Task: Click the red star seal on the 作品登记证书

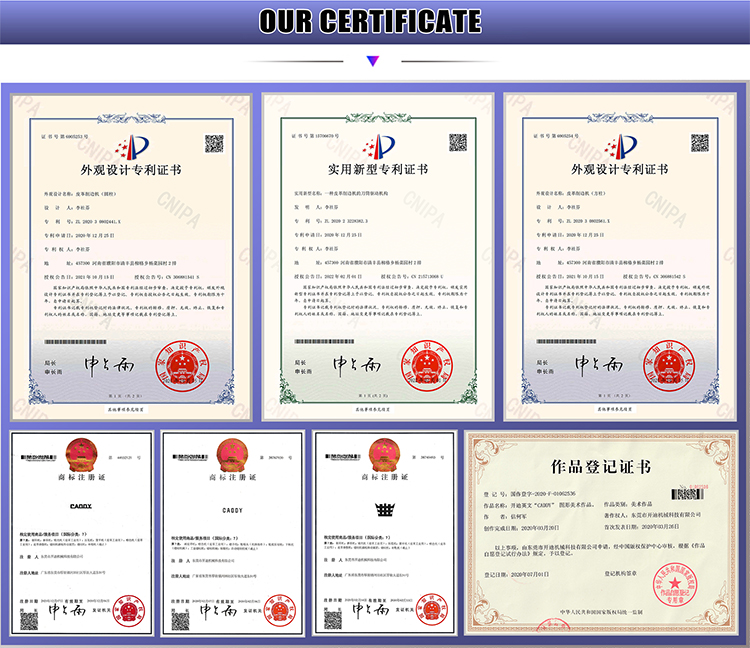Action: click(675, 584)
